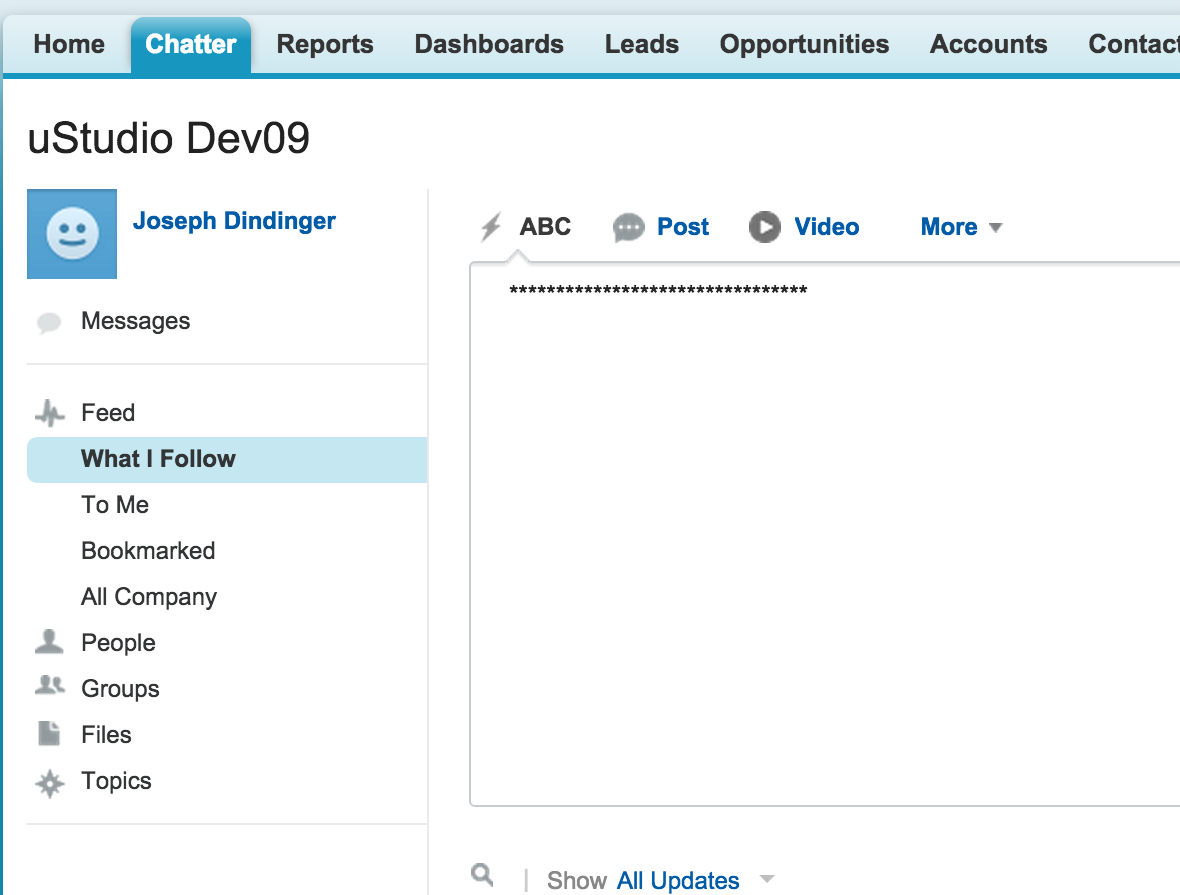Click the Files document icon
Screen dimensions: 1180x895
point(49,734)
